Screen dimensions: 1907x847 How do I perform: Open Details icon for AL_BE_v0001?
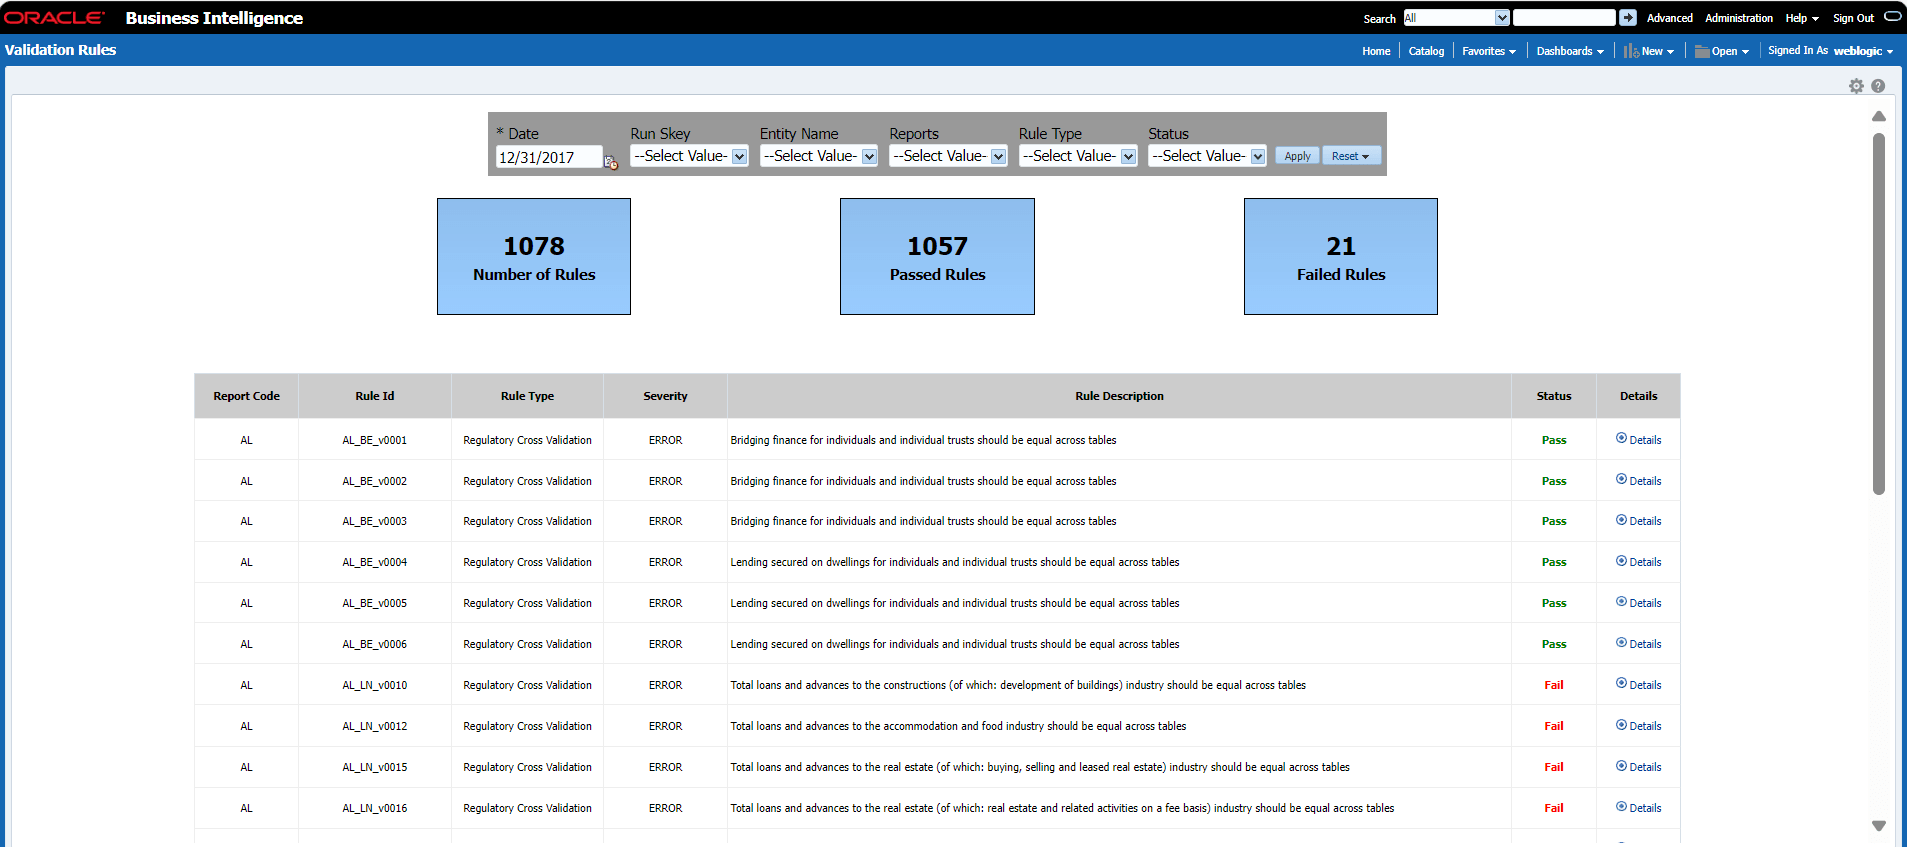pyautogui.click(x=1621, y=438)
